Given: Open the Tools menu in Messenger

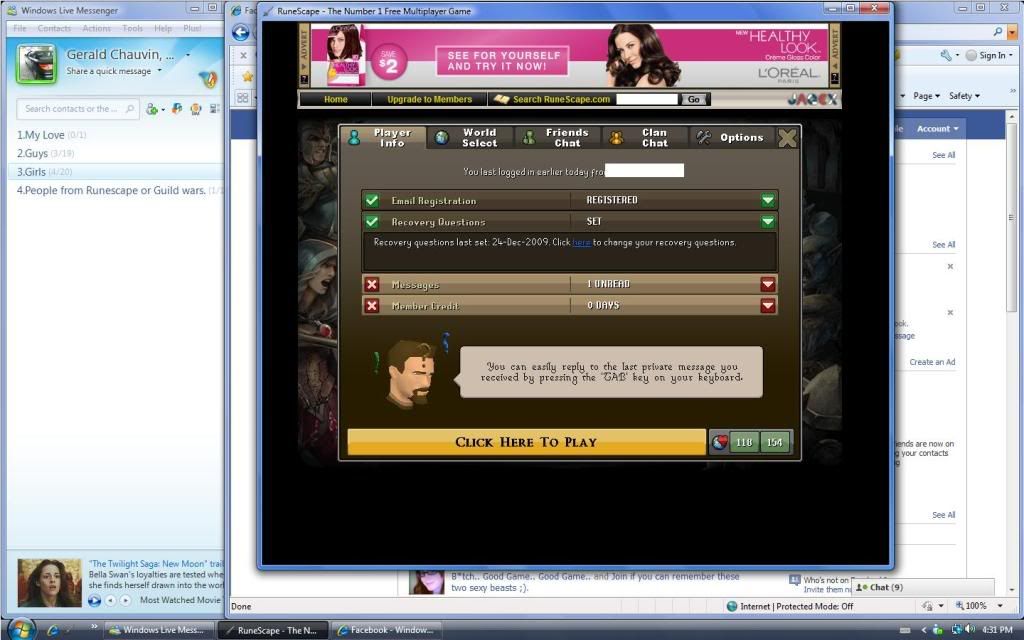Looking at the screenshot, I should pyautogui.click(x=133, y=28).
